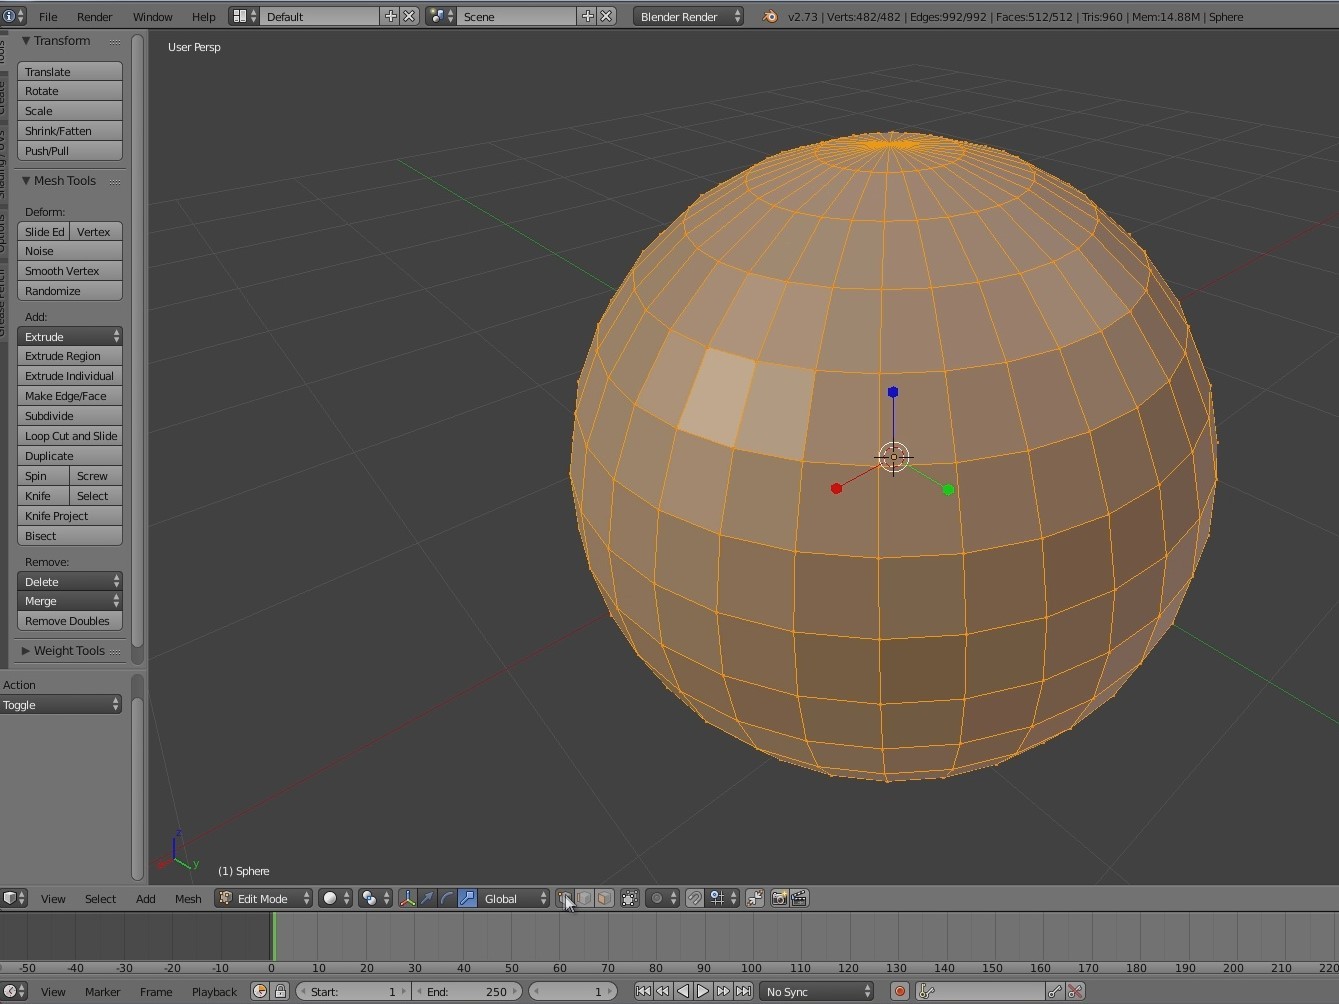Open the snap element type selector

723,898
